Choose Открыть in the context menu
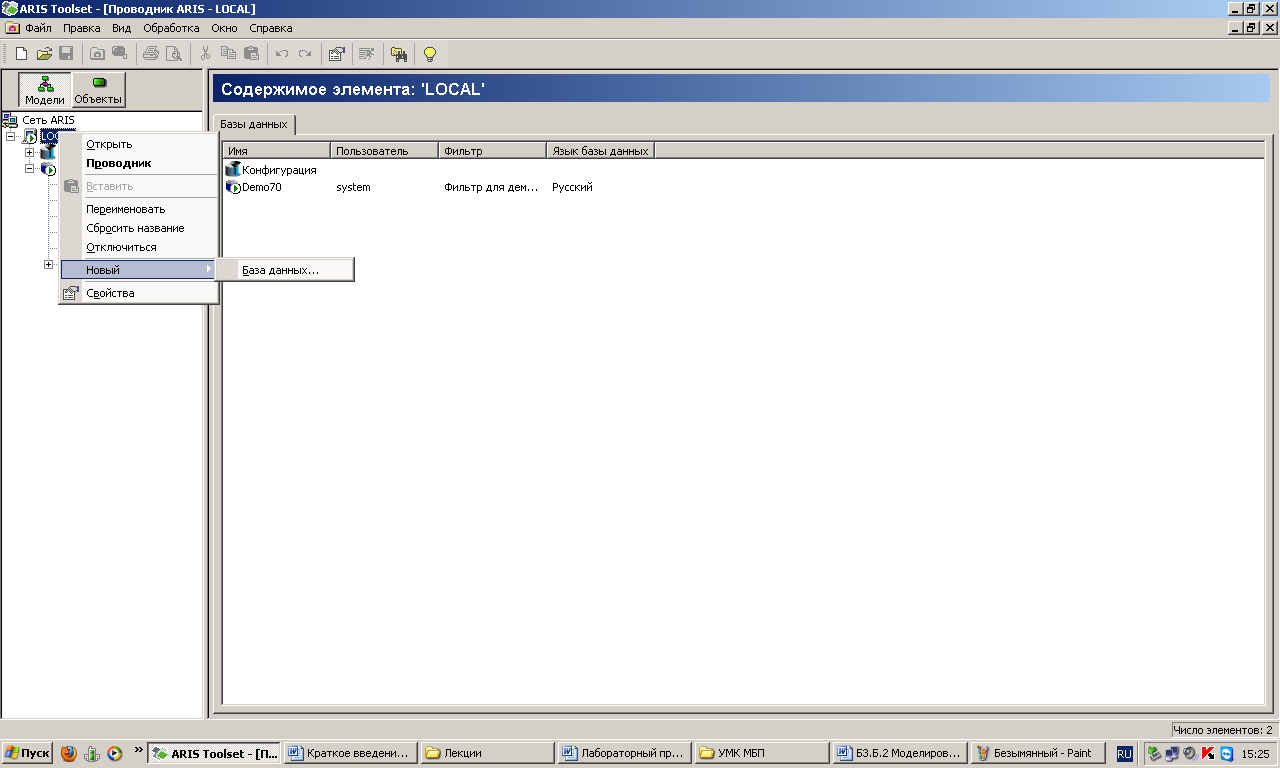This screenshot has width=1280, height=768. coord(139,144)
